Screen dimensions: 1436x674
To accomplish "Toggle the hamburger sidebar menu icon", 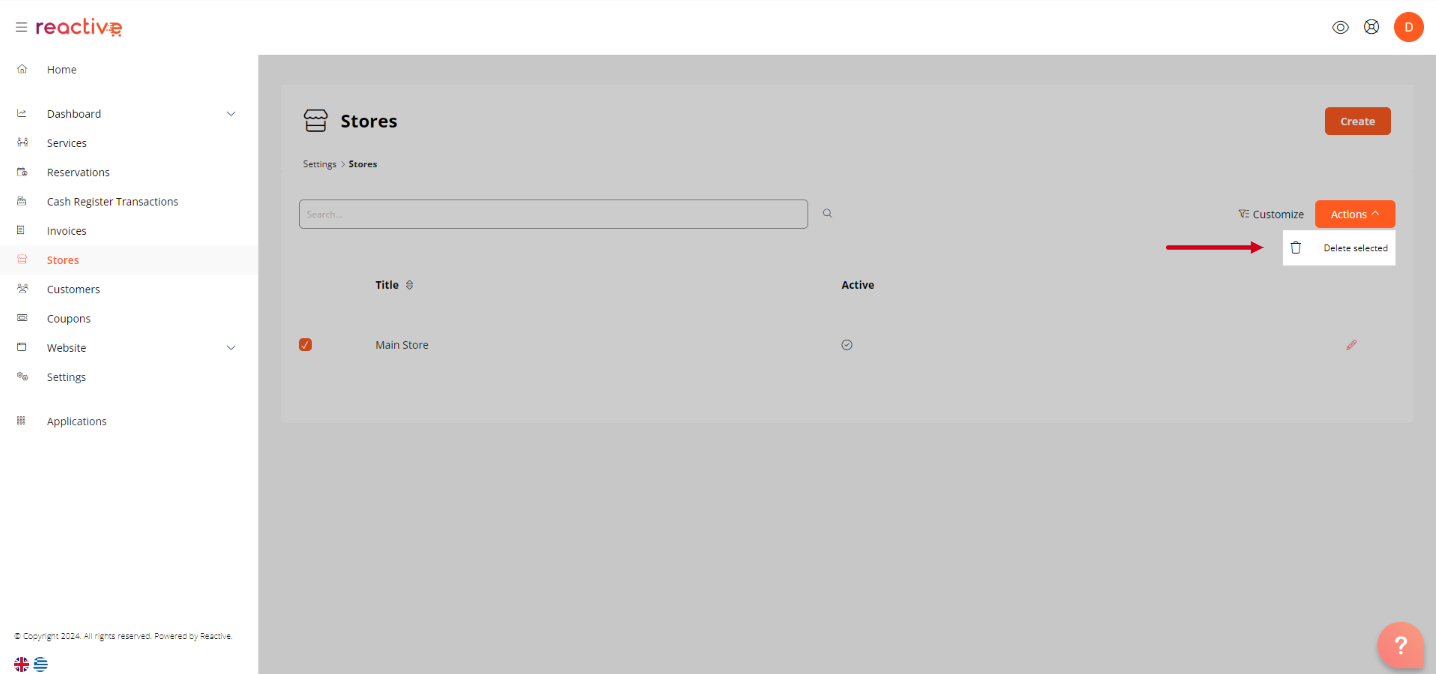I will pyautogui.click(x=21, y=27).
